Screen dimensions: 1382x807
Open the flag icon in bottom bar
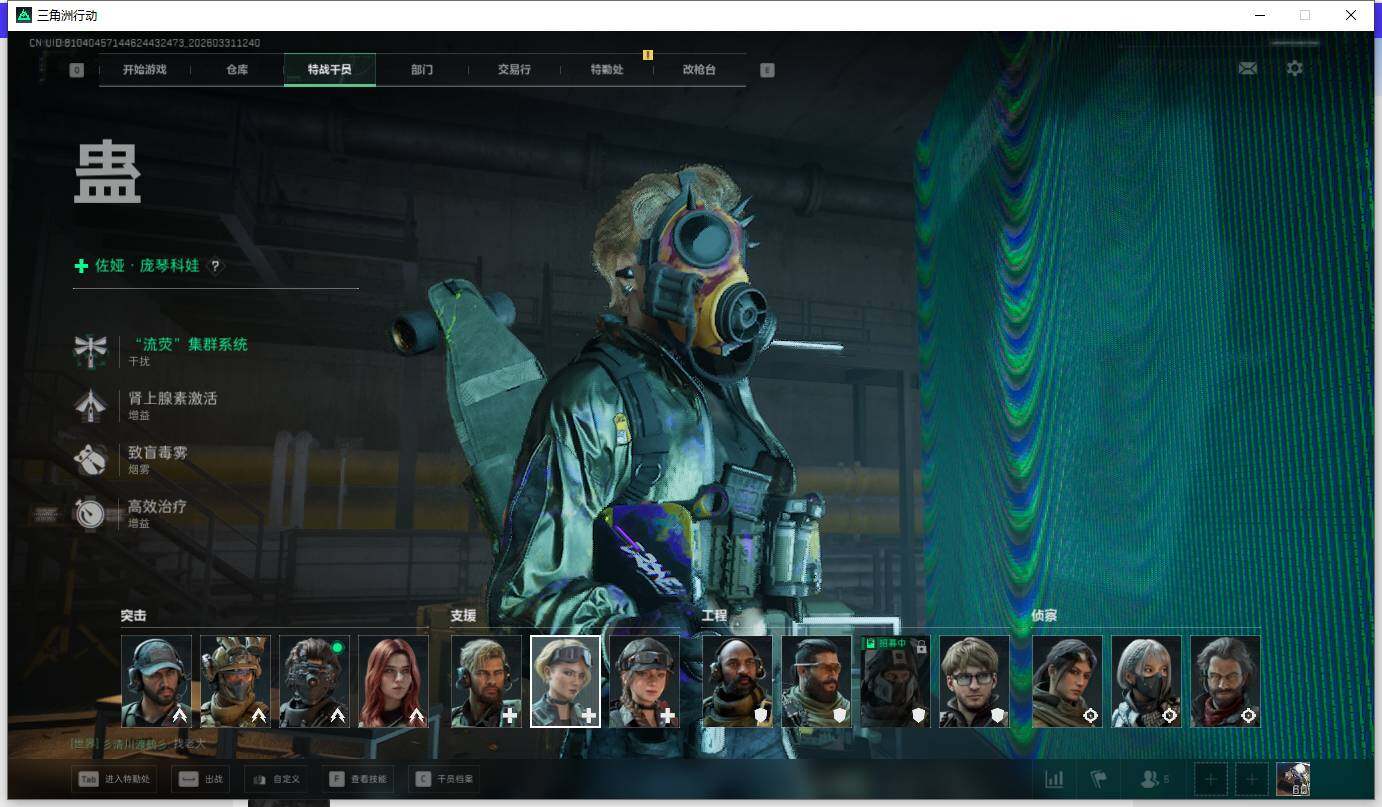click(1099, 779)
